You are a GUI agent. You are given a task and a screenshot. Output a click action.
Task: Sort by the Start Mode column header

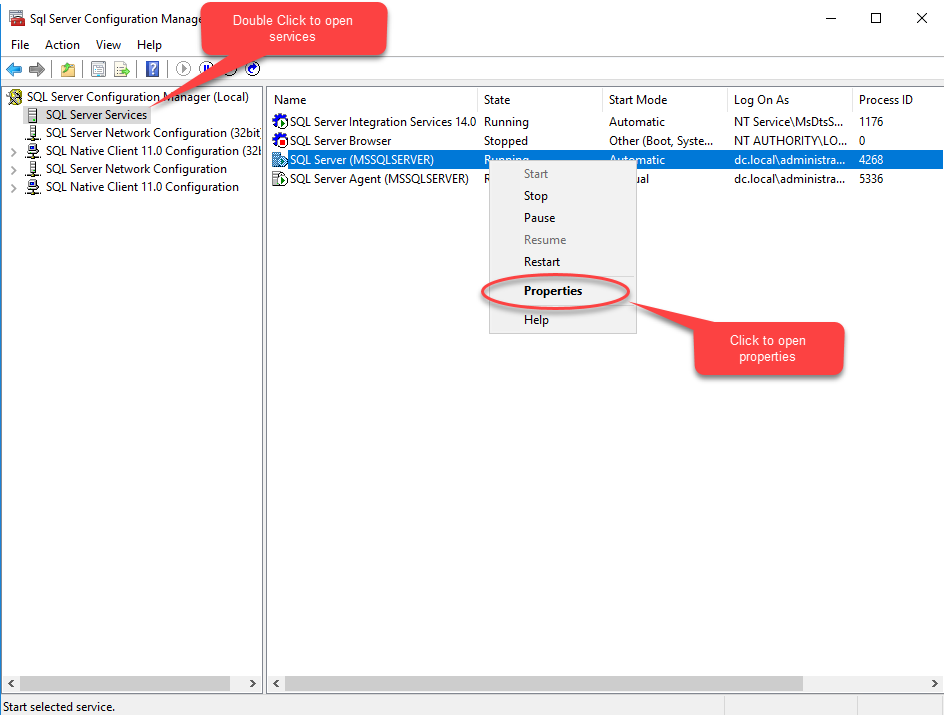tap(665, 100)
